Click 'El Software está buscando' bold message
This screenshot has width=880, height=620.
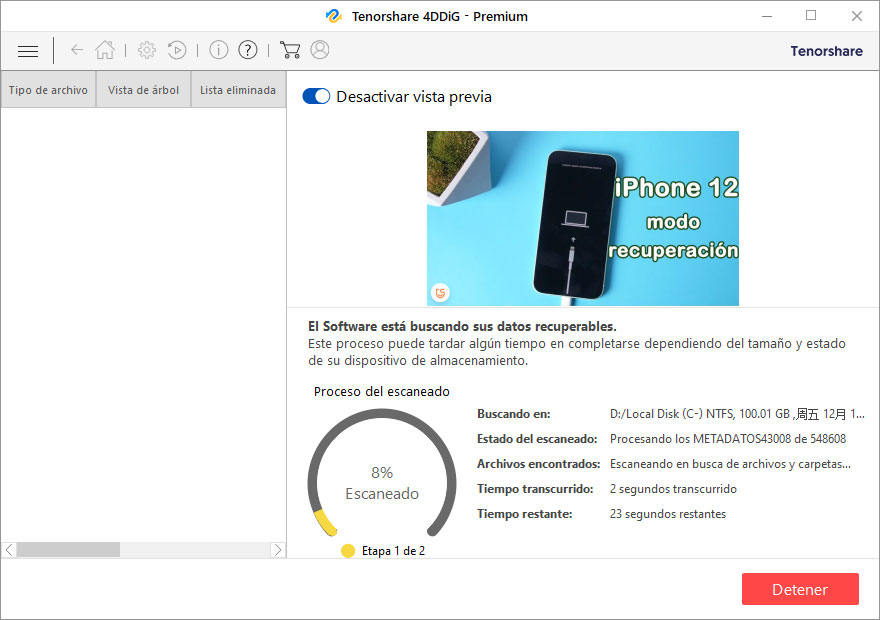tap(462, 327)
